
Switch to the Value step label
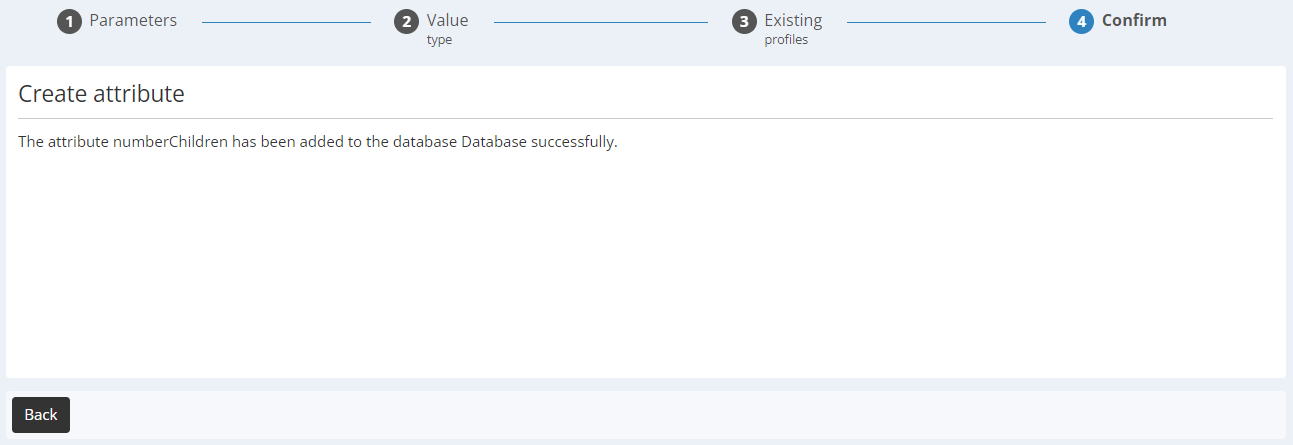tap(447, 20)
